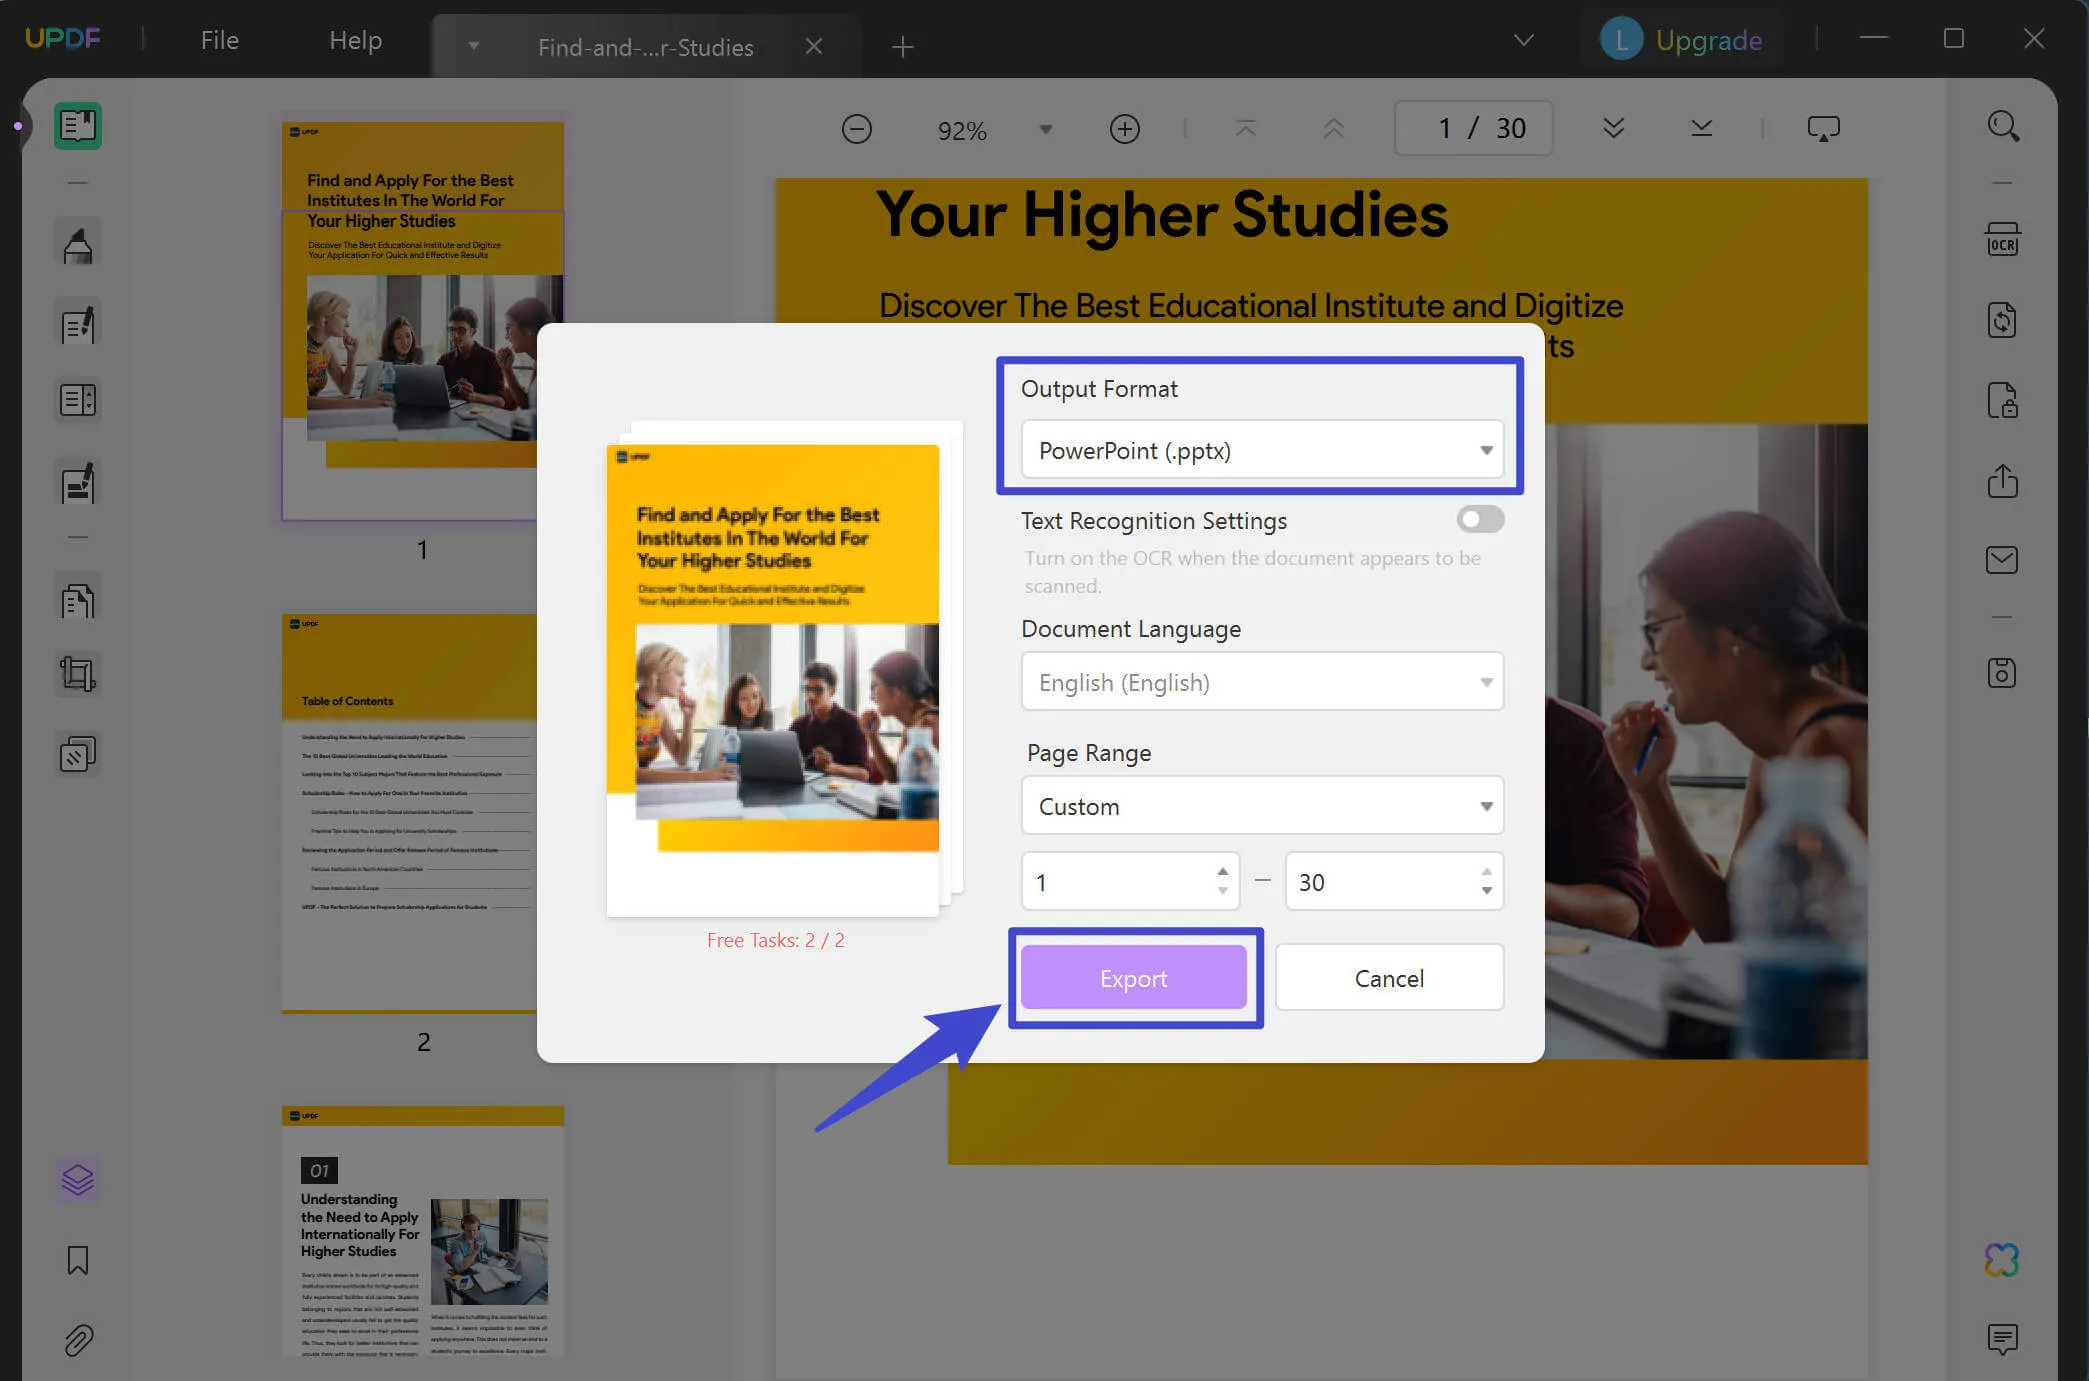The image size is (2089, 1381).
Task: Click the Cancel button
Action: [1389, 978]
